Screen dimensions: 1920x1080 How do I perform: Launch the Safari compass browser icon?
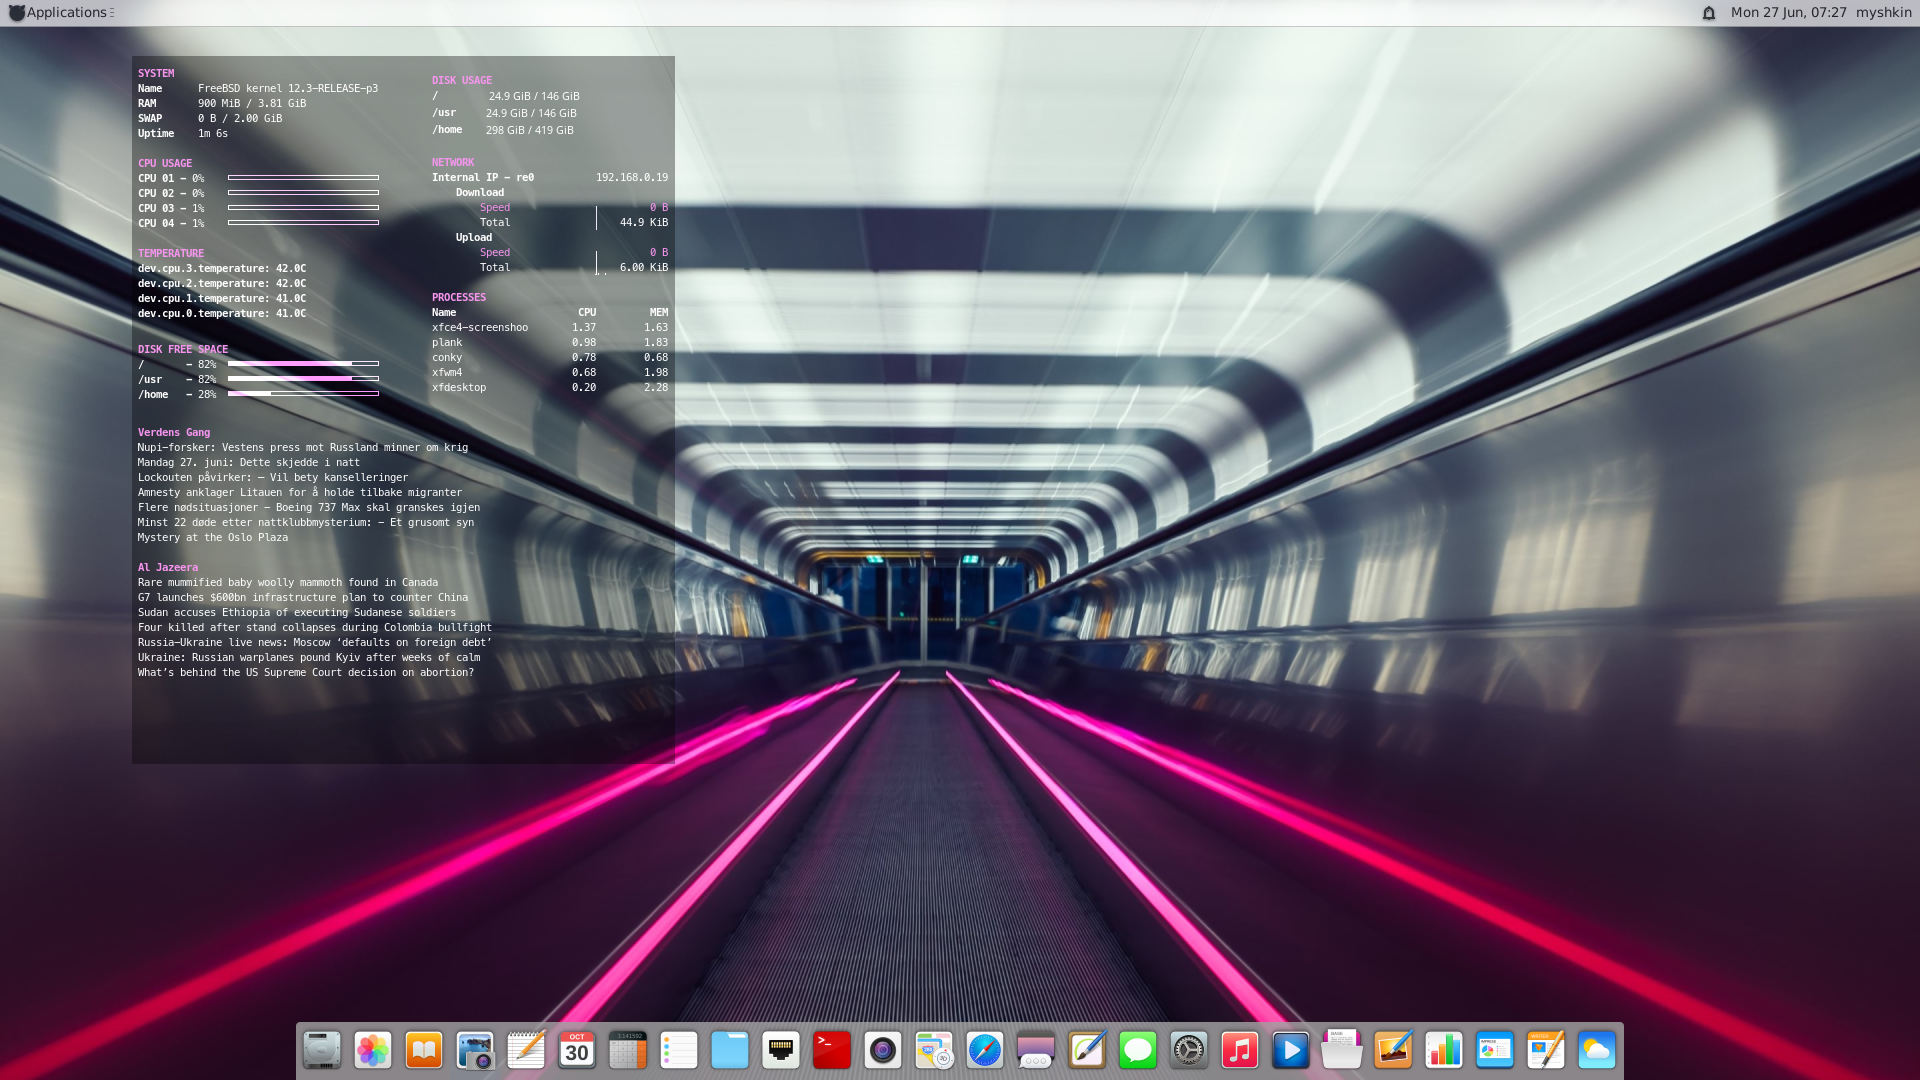point(985,1050)
